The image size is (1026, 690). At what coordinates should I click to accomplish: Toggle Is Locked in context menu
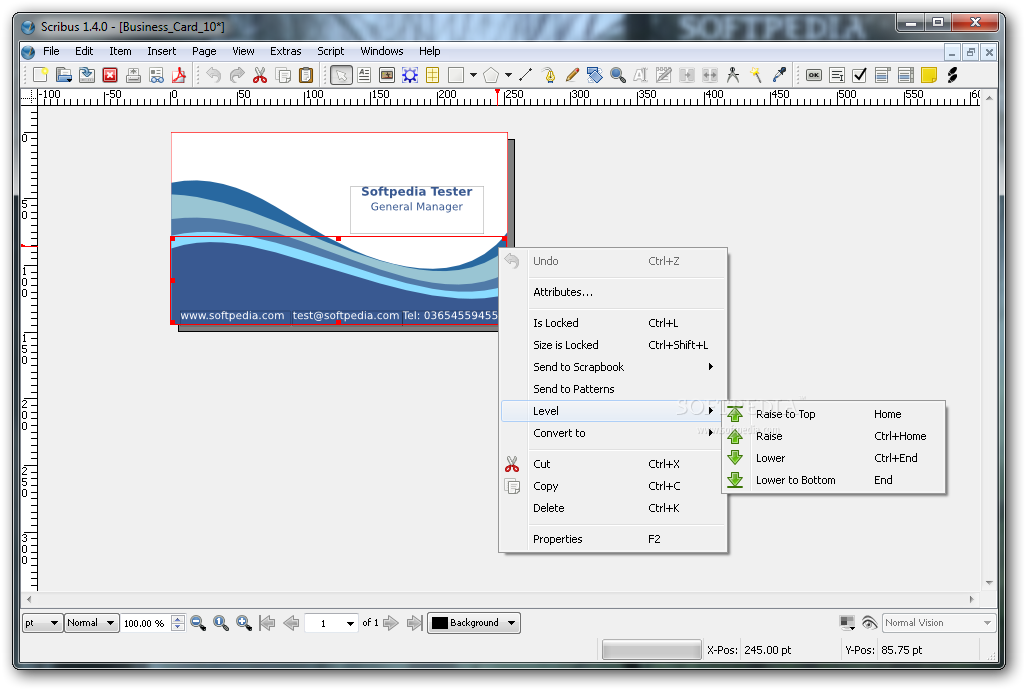coord(613,323)
